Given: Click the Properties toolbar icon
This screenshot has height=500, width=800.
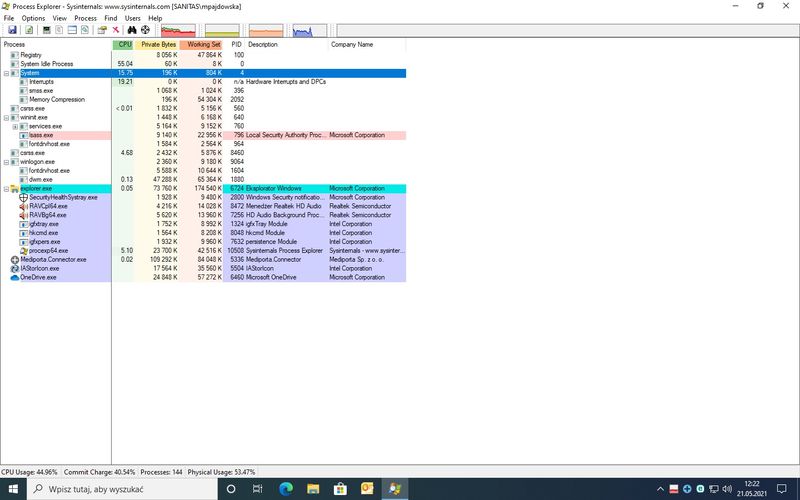Looking at the screenshot, I should 102,30.
